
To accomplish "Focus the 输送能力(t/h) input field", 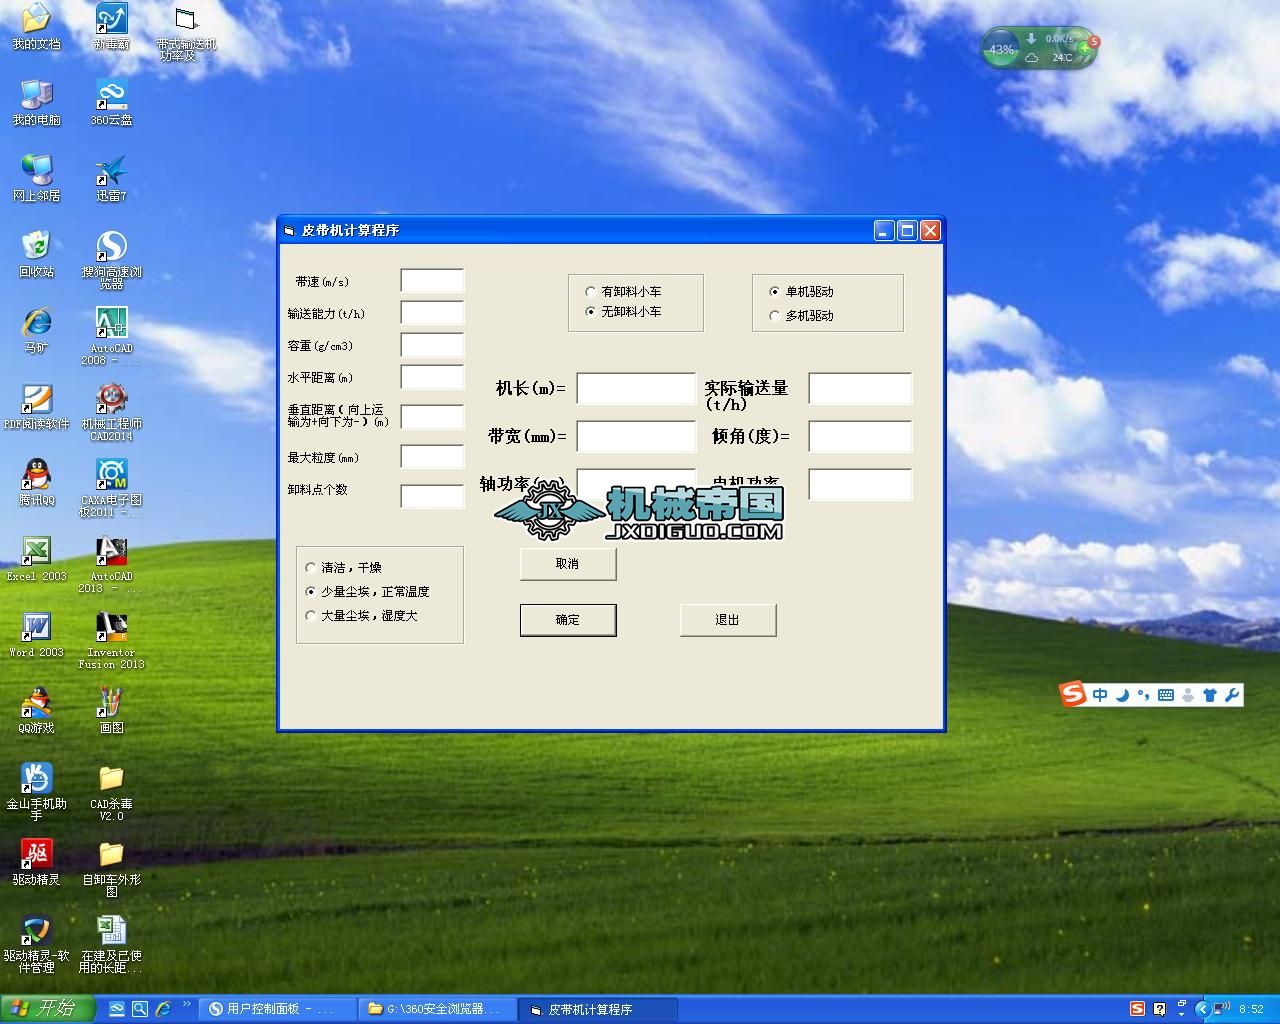I will [x=432, y=313].
